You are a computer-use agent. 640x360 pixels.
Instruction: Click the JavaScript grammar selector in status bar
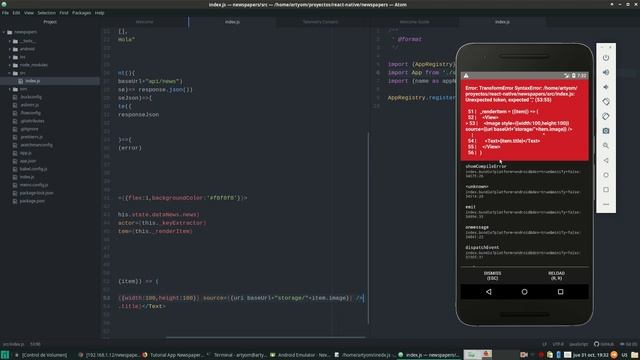tap(578, 344)
